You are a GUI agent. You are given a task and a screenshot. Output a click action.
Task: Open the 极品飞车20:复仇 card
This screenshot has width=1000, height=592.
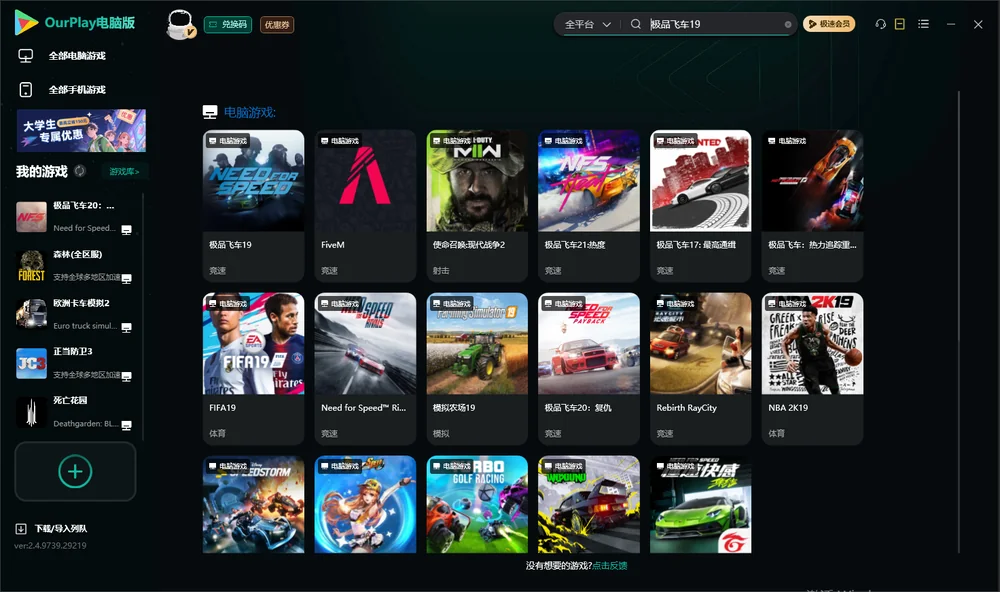(x=589, y=369)
